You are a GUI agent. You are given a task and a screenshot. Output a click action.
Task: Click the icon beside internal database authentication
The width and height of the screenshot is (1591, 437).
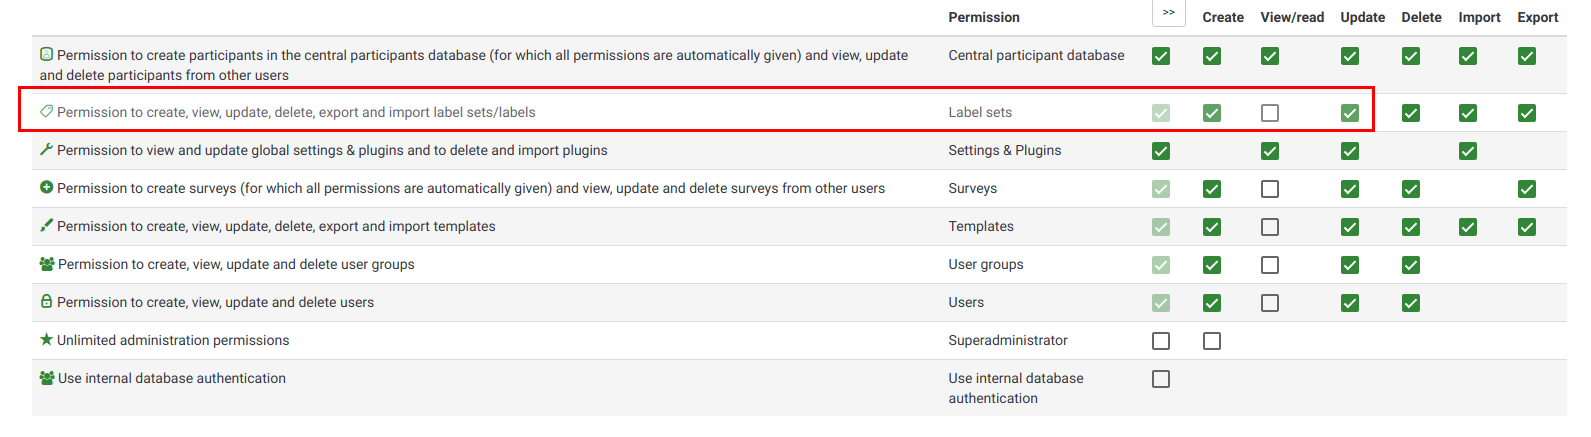tap(47, 378)
